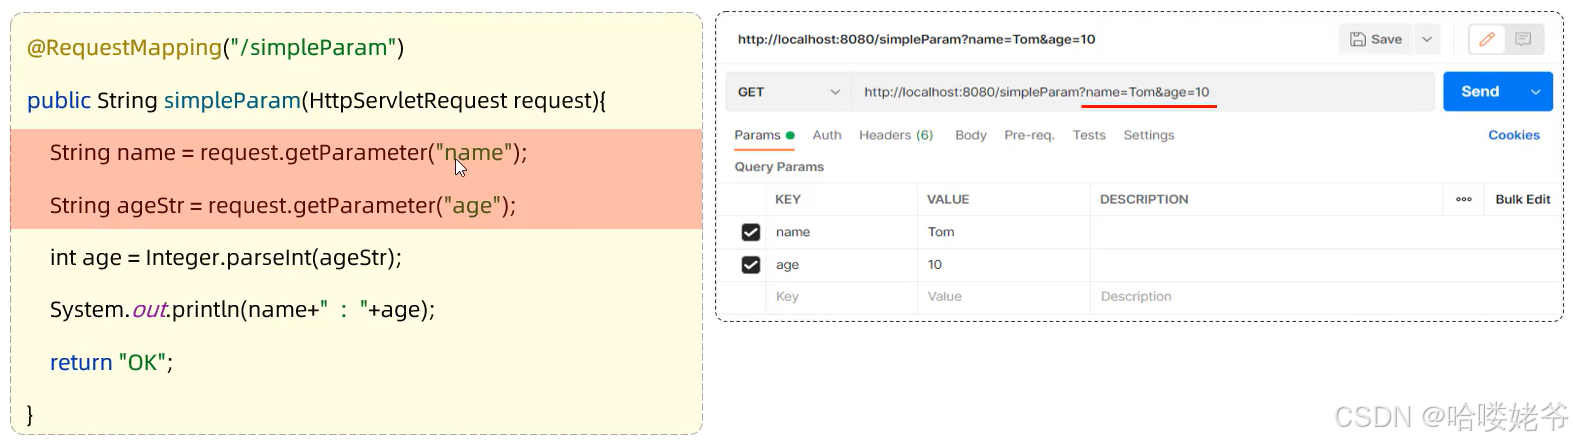Switch to the Auth tab
This screenshot has height=444, width=1573.
point(827,135)
